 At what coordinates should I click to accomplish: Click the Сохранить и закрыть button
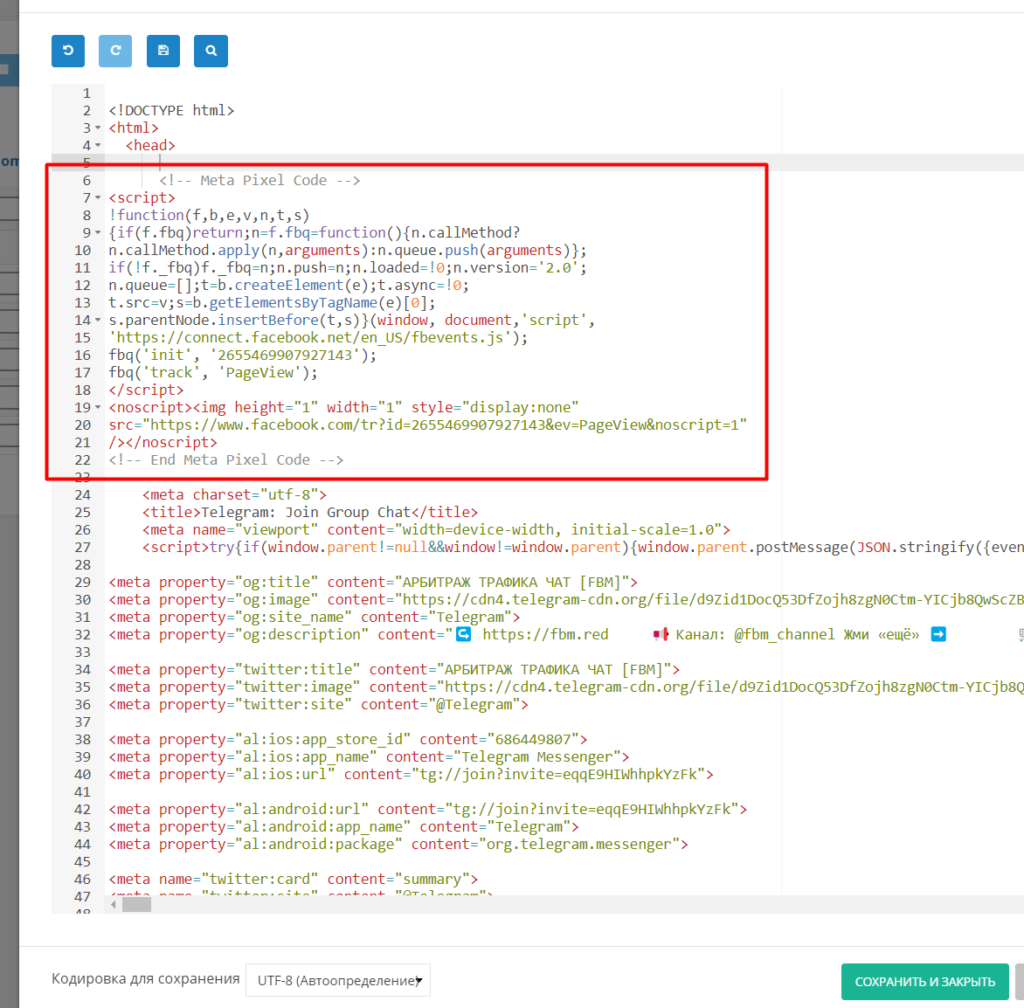925,981
